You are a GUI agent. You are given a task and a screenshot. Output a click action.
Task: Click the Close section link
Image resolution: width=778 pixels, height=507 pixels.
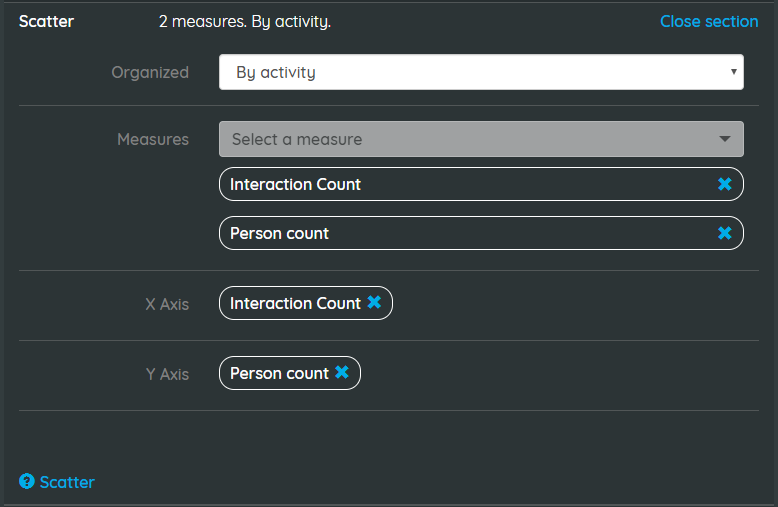(709, 21)
